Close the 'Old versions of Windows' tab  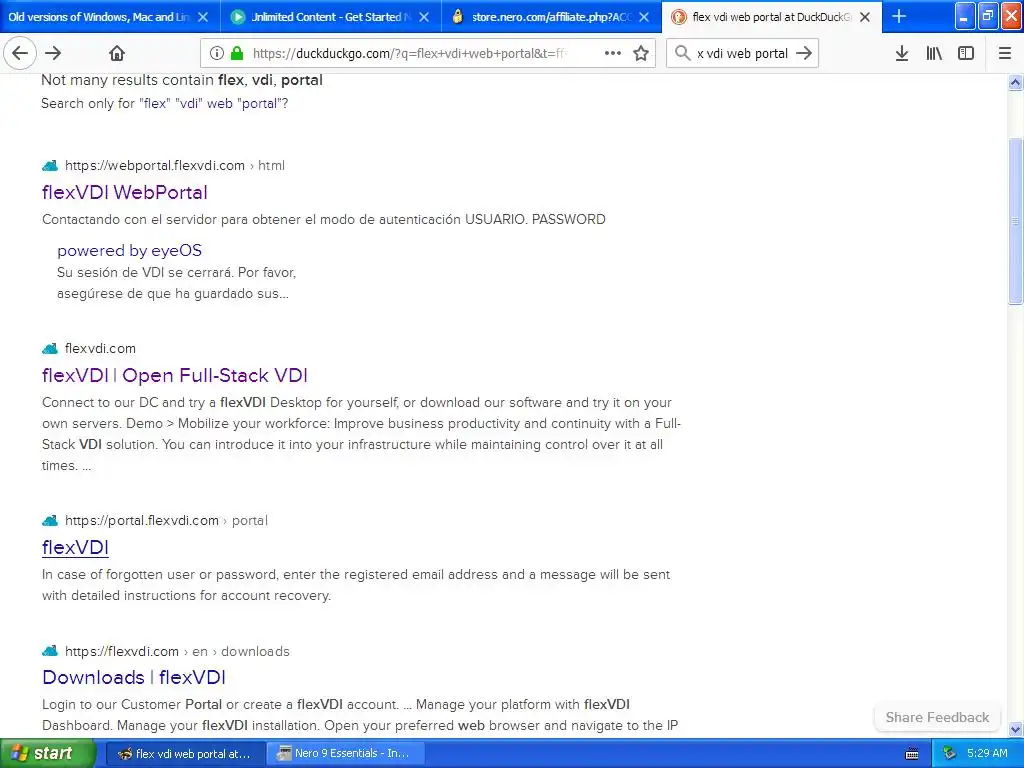(x=203, y=17)
